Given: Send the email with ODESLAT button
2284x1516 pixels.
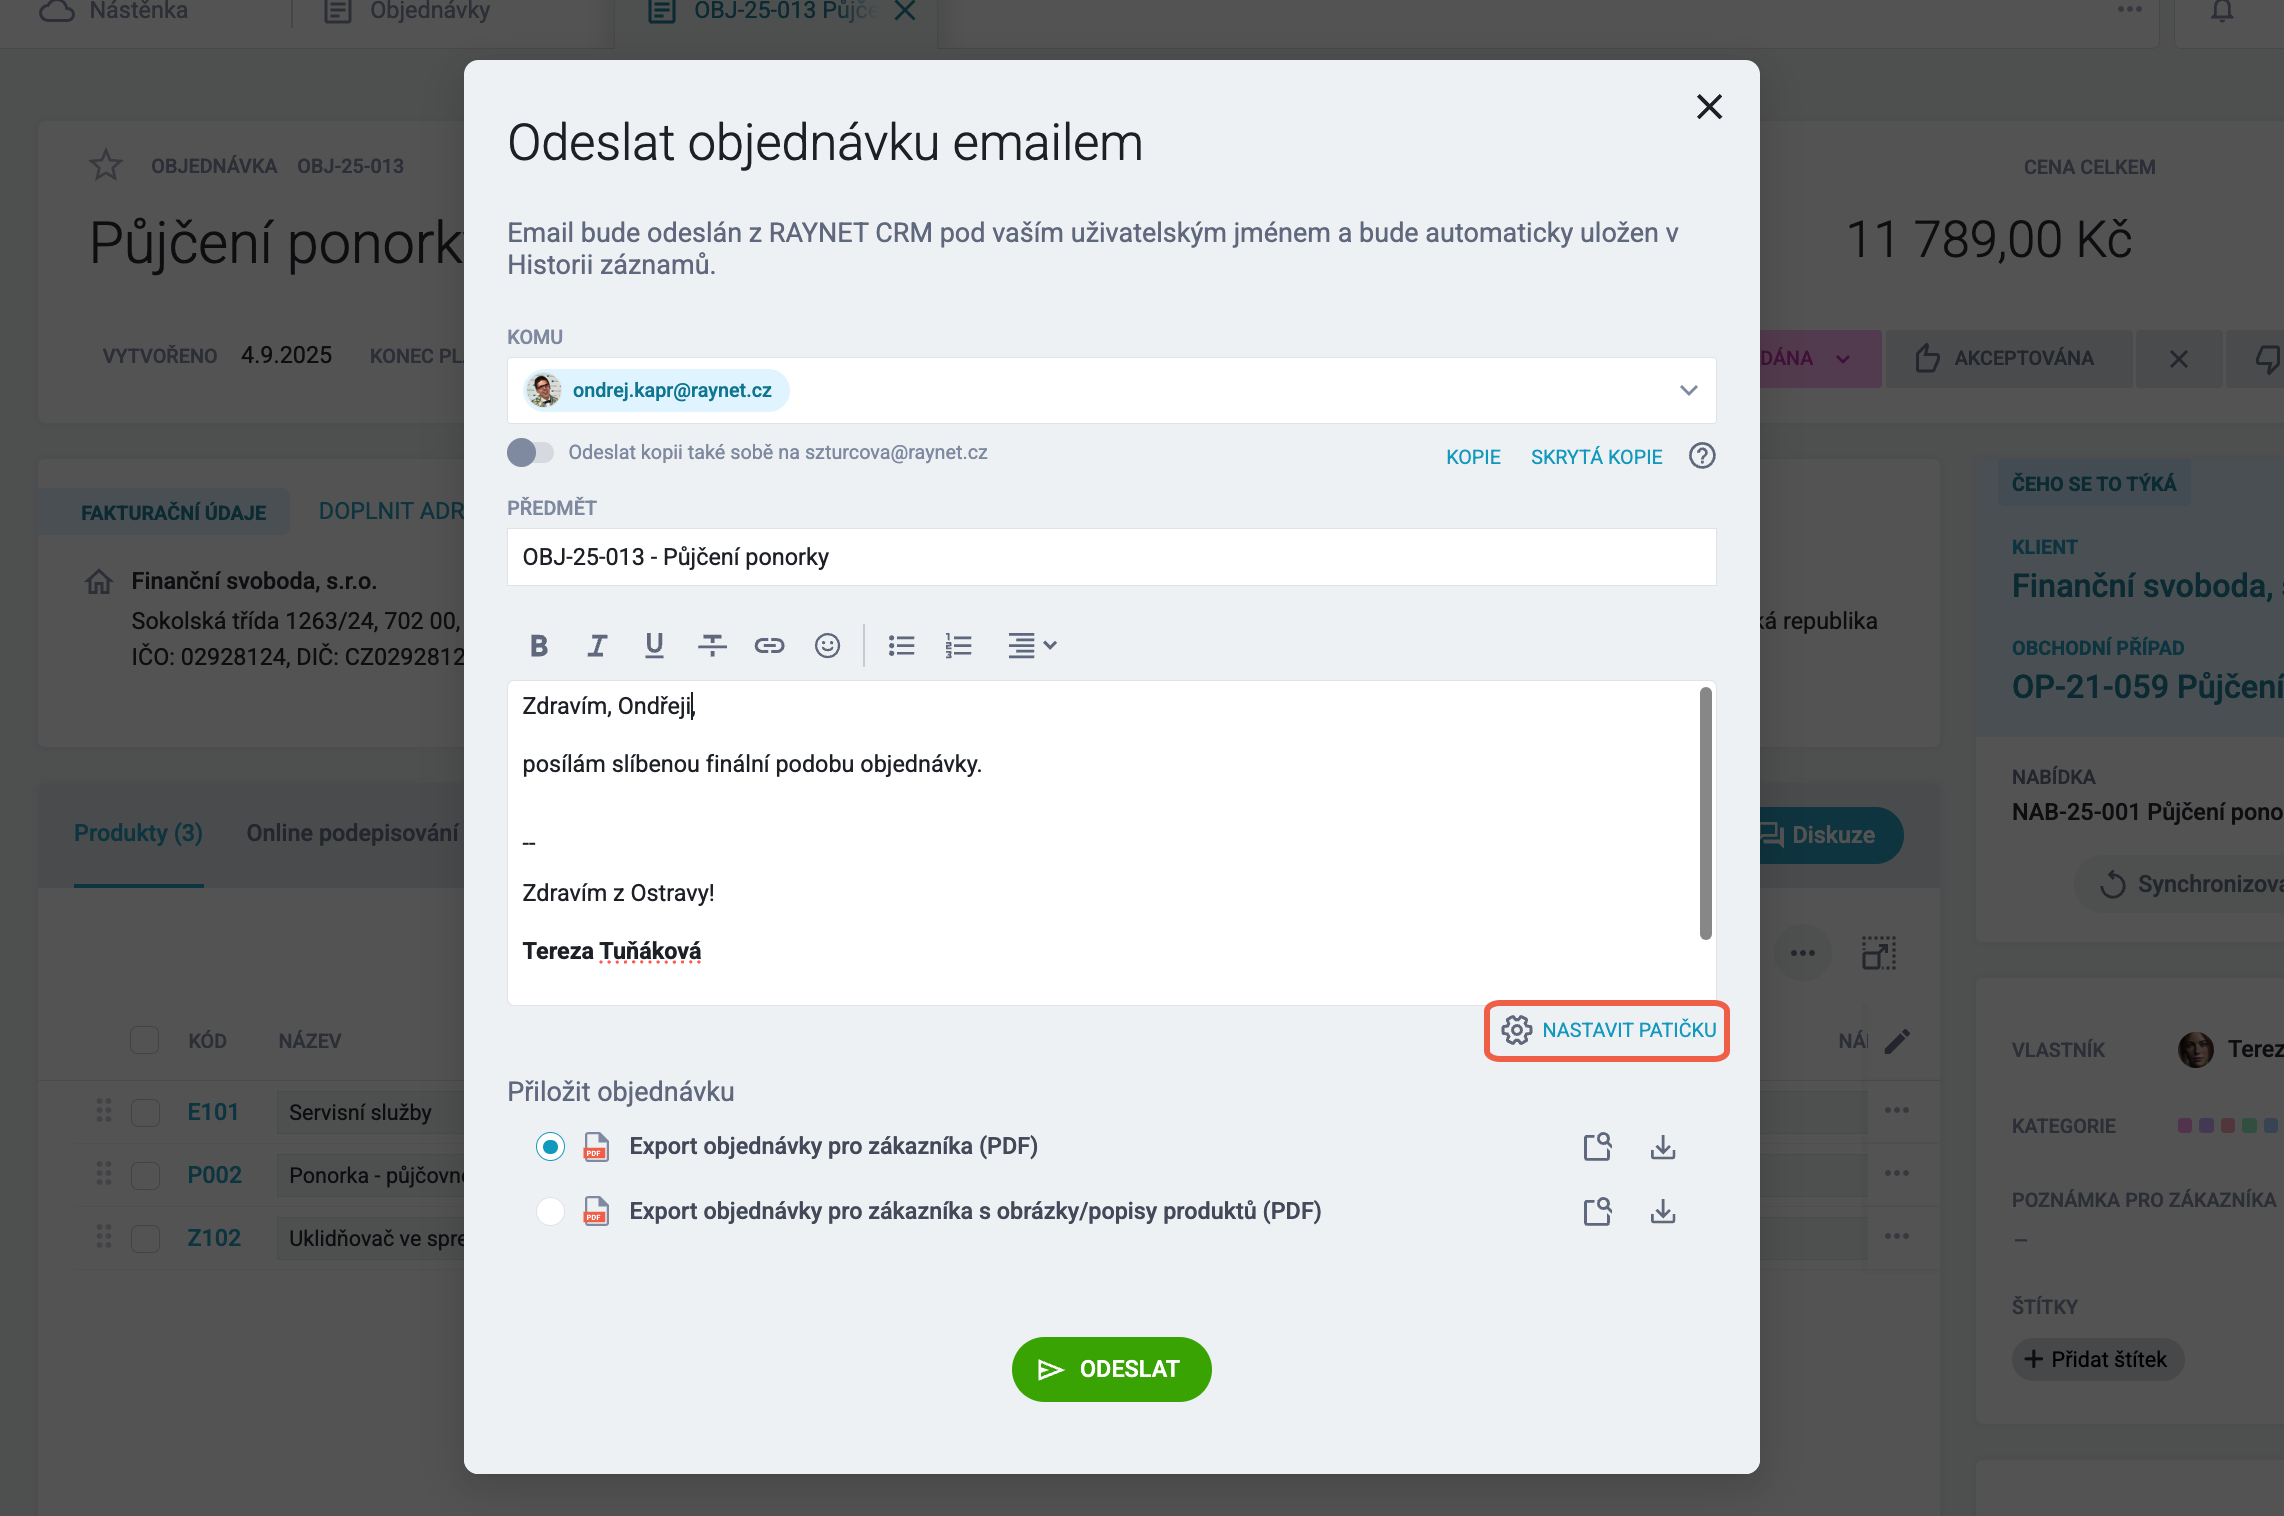Looking at the screenshot, I should 1111,1369.
